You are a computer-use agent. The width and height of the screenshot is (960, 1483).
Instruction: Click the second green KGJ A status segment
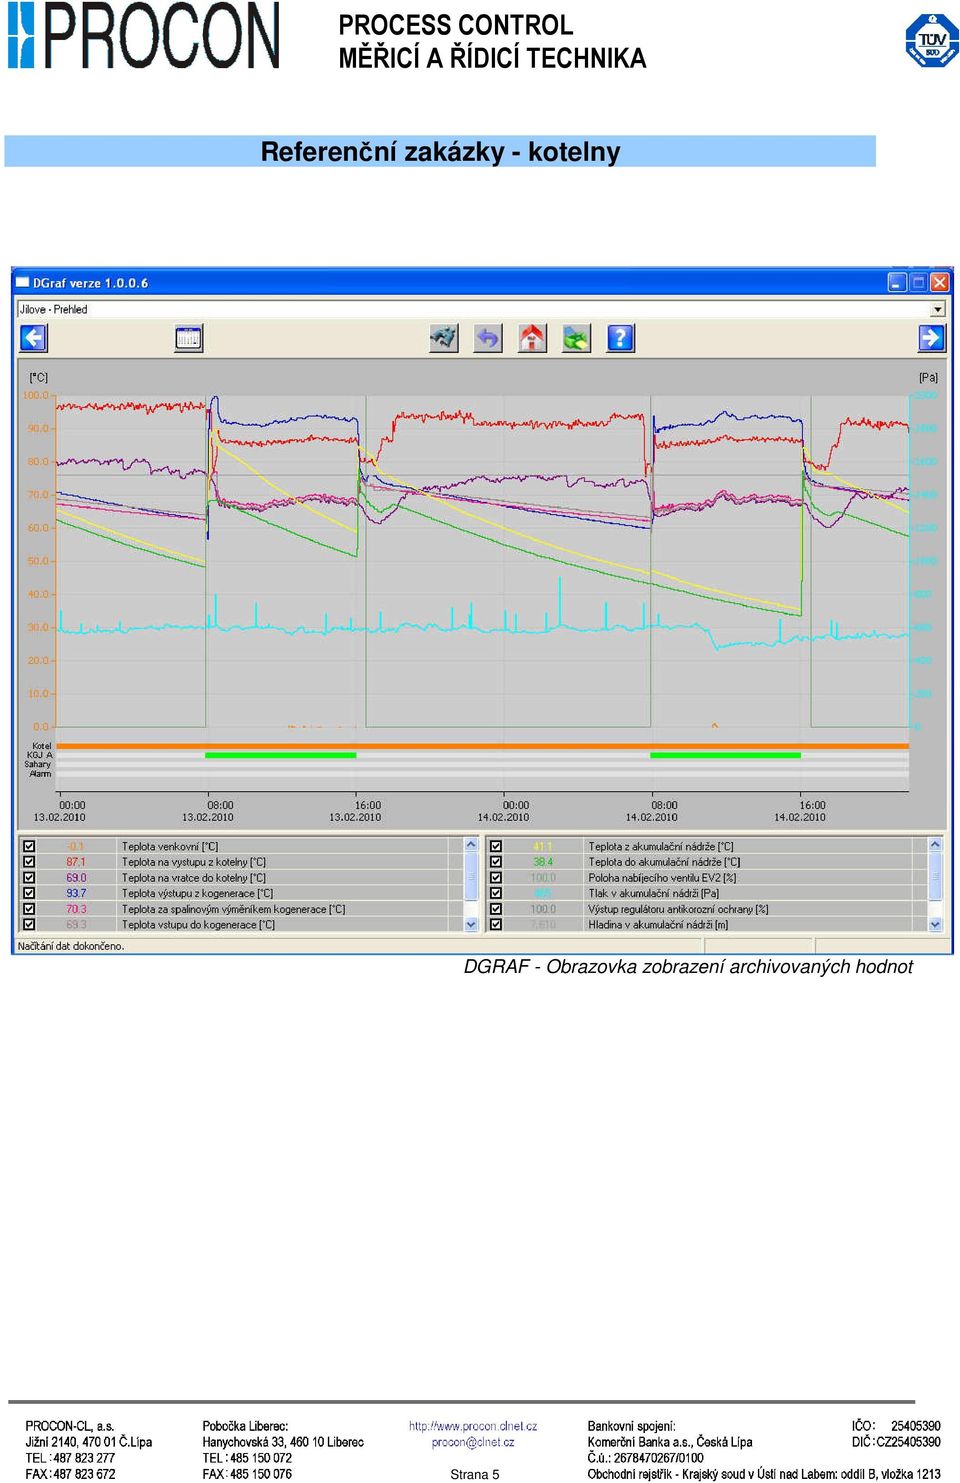(x=725, y=755)
